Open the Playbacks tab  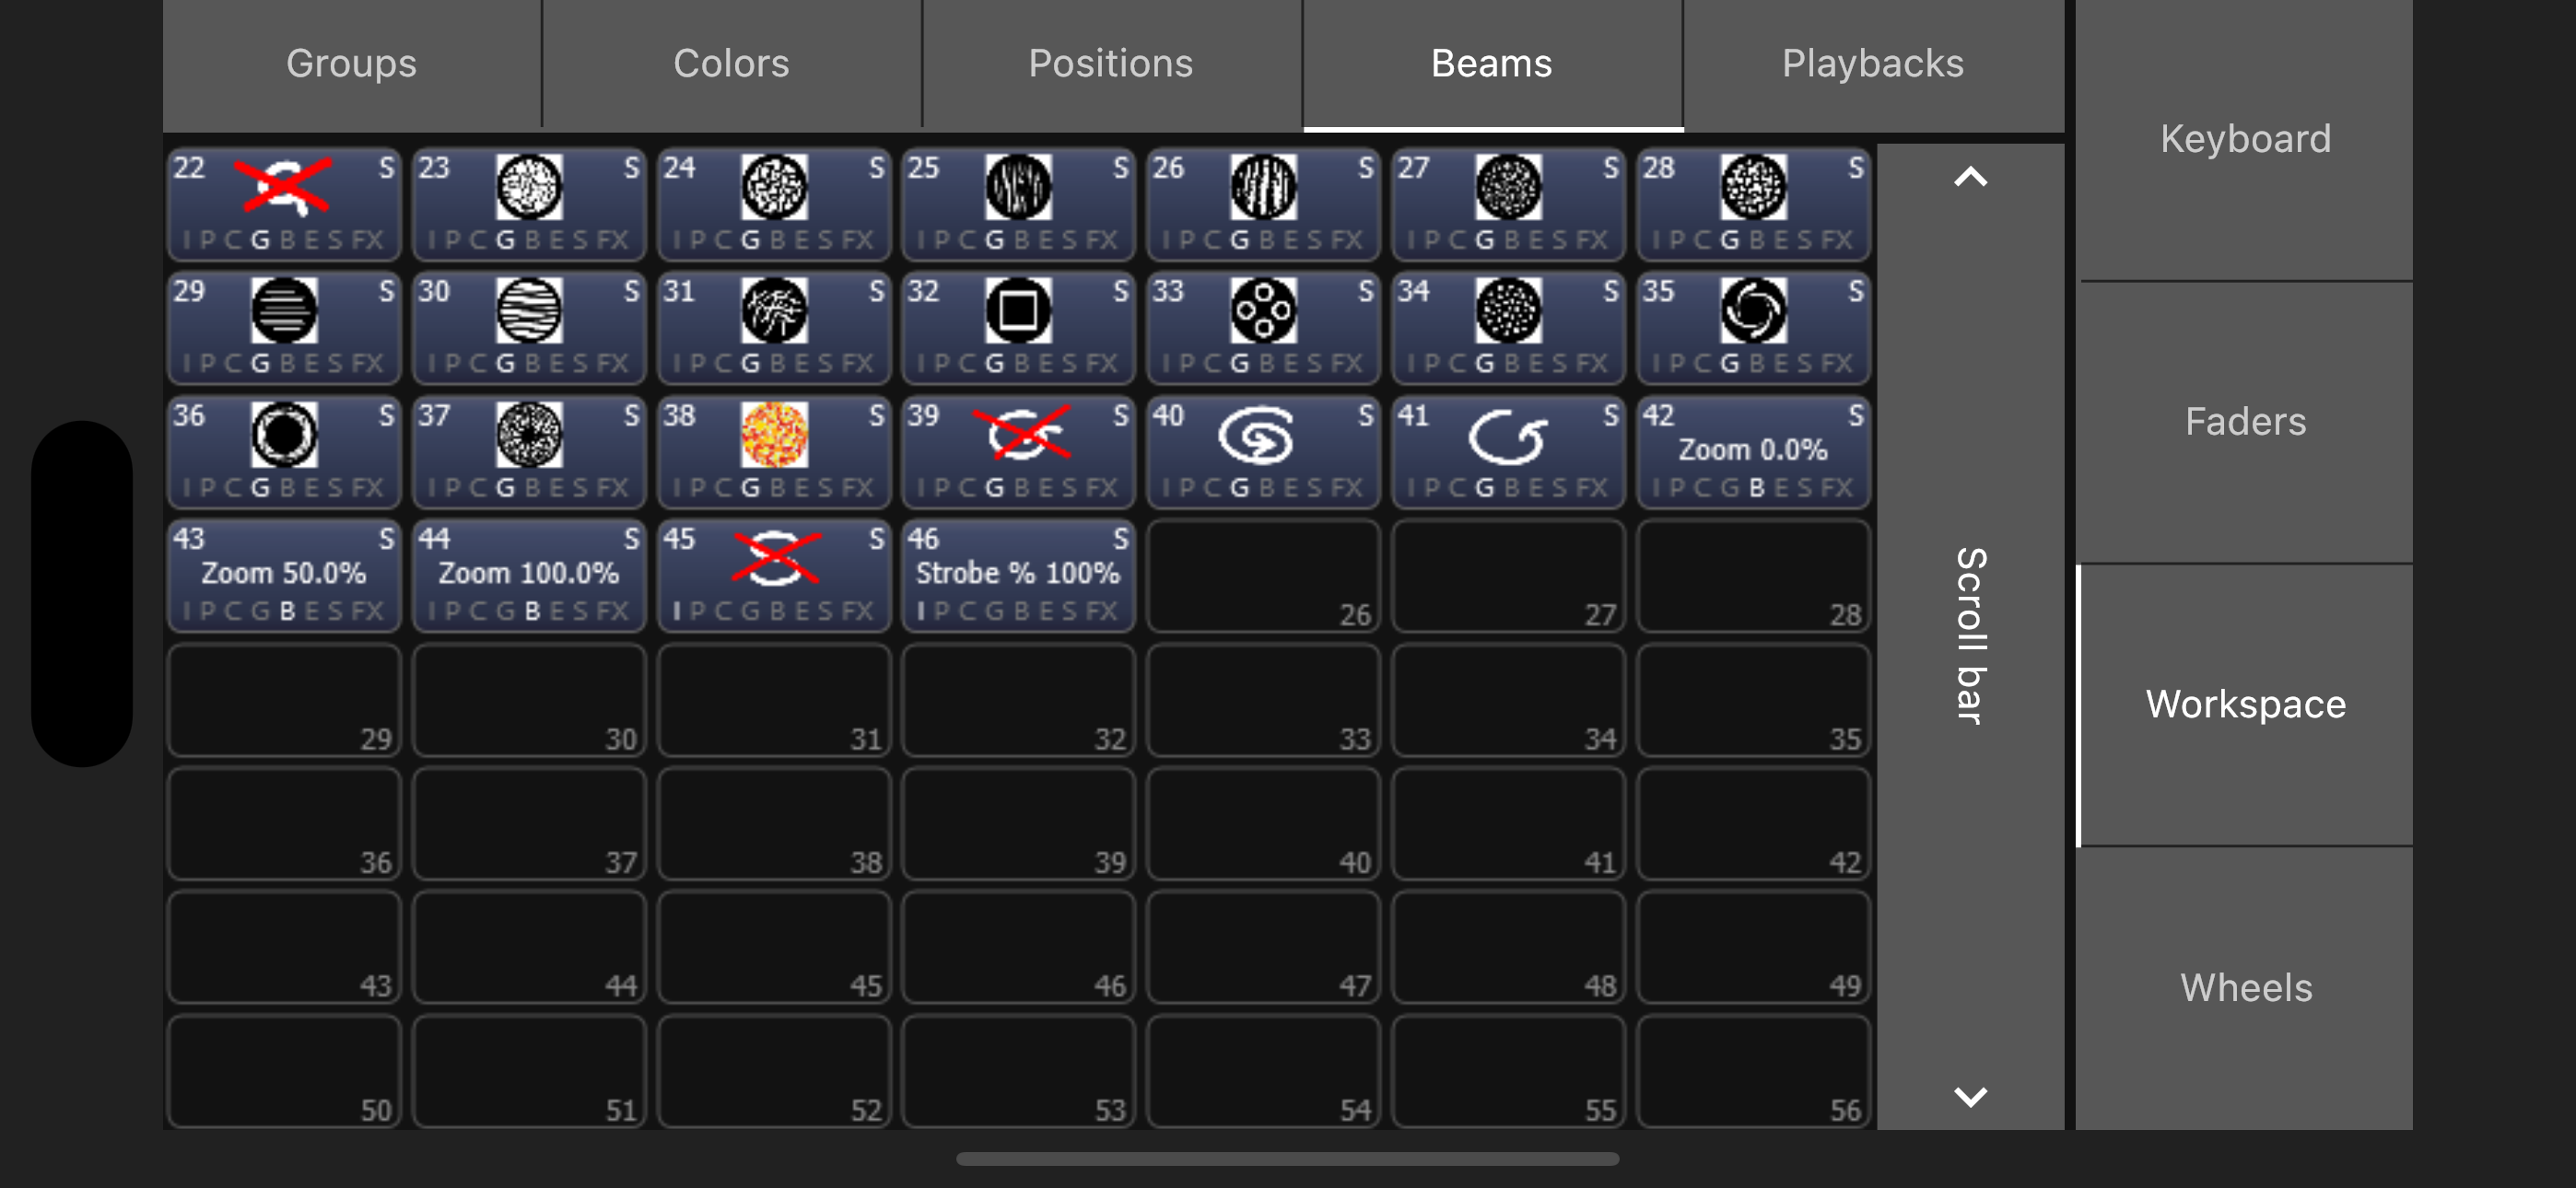click(1873, 64)
